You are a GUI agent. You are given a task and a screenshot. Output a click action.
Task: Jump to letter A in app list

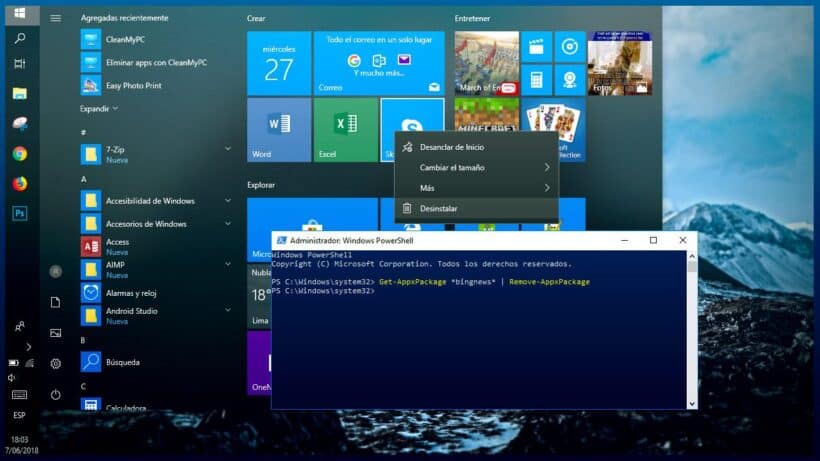[83, 179]
